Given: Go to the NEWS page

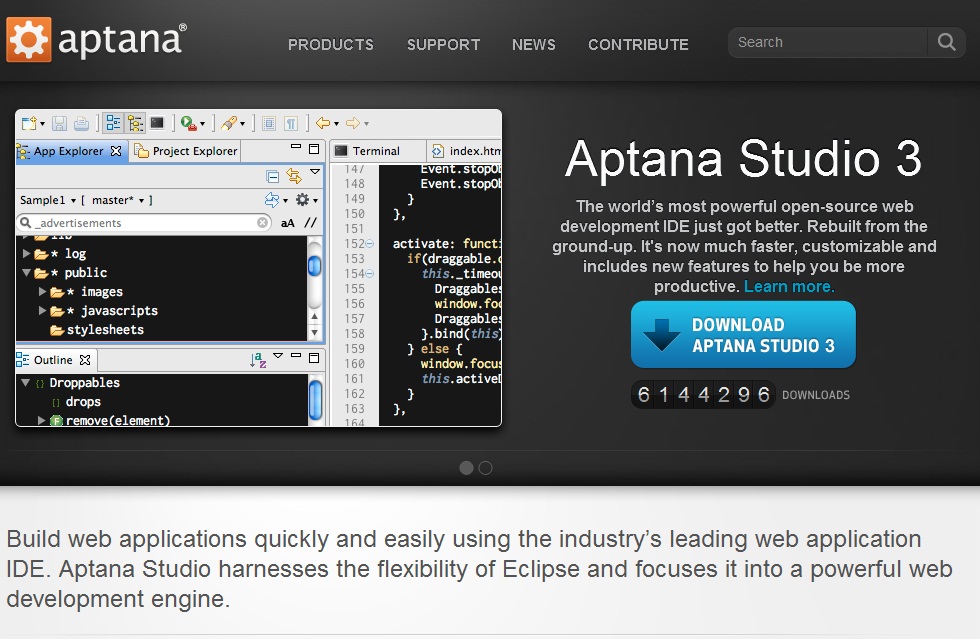Looking at the screenshot, I should click(534, 45).
